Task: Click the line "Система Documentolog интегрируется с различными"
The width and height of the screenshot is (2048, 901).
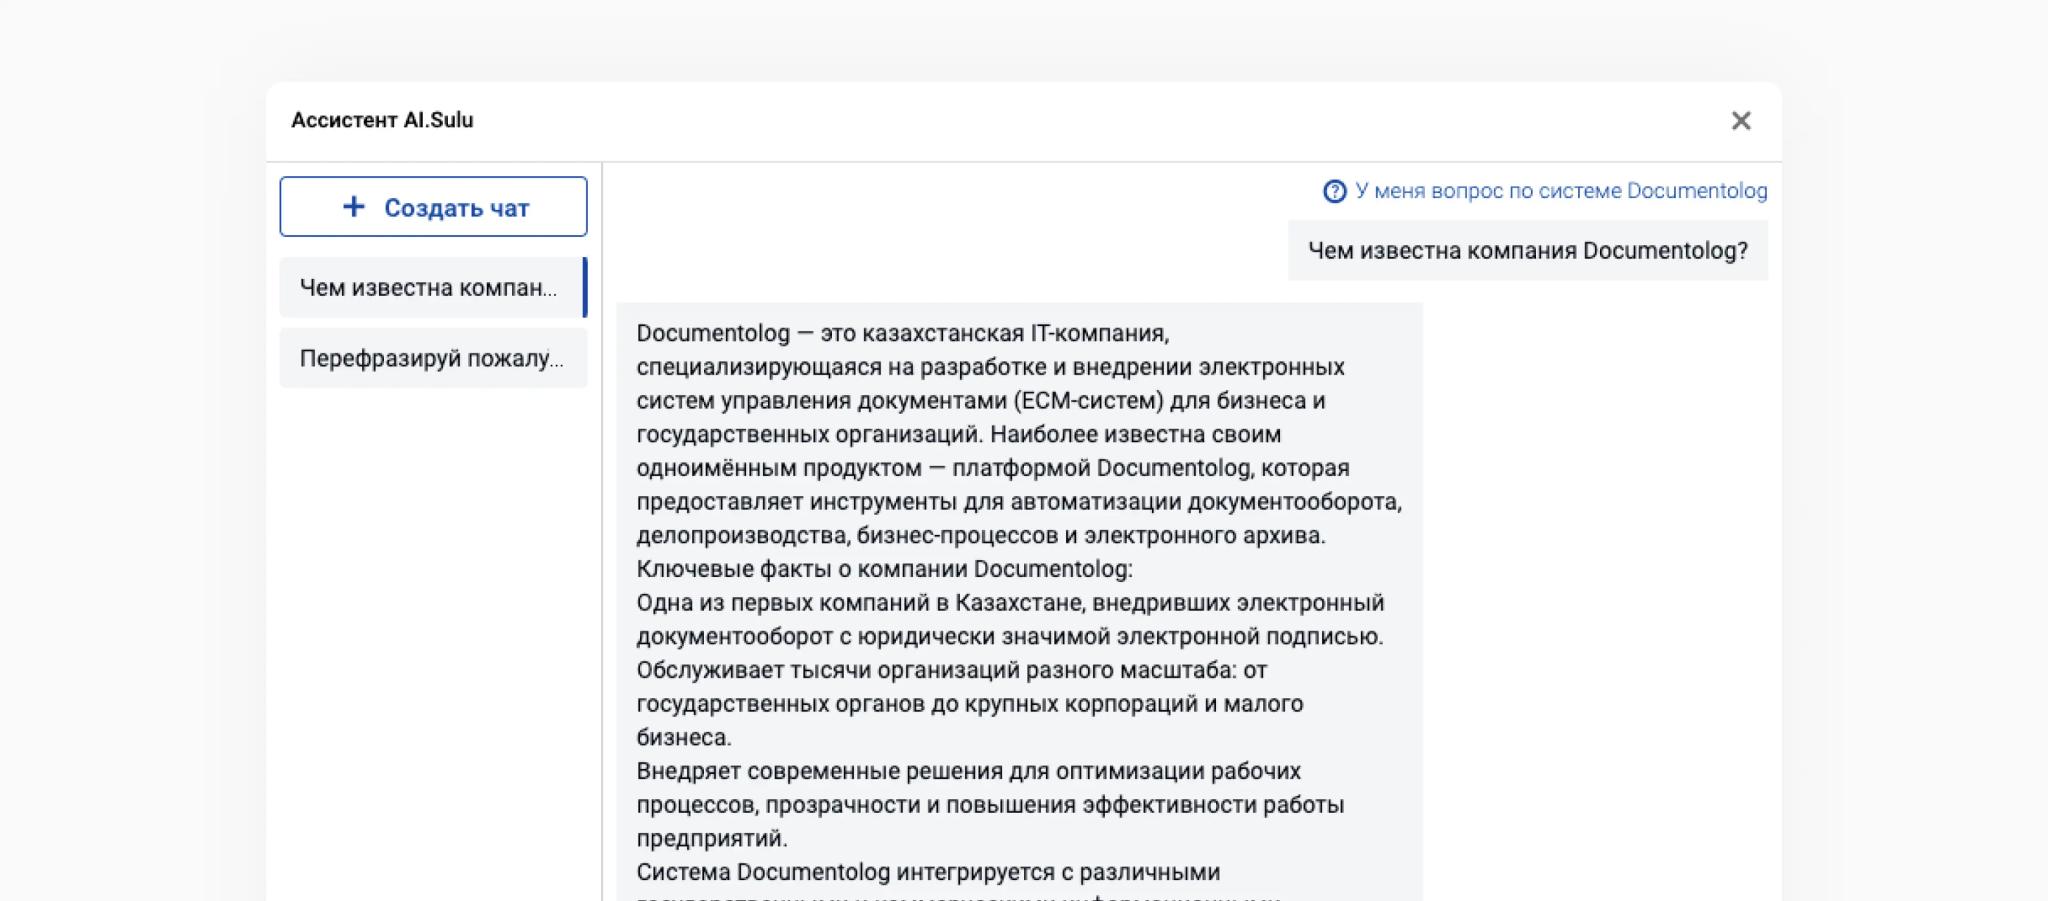Action: pyautogui.click(x=928, y=872)
